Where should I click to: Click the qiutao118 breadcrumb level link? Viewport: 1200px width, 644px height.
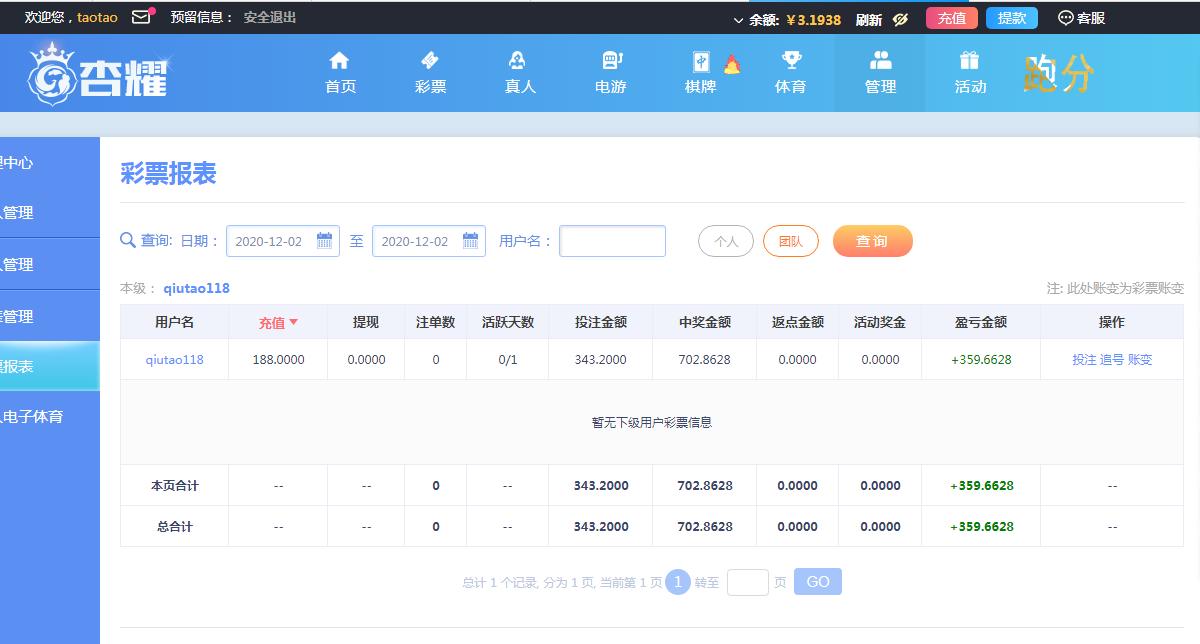coord(196,288)
